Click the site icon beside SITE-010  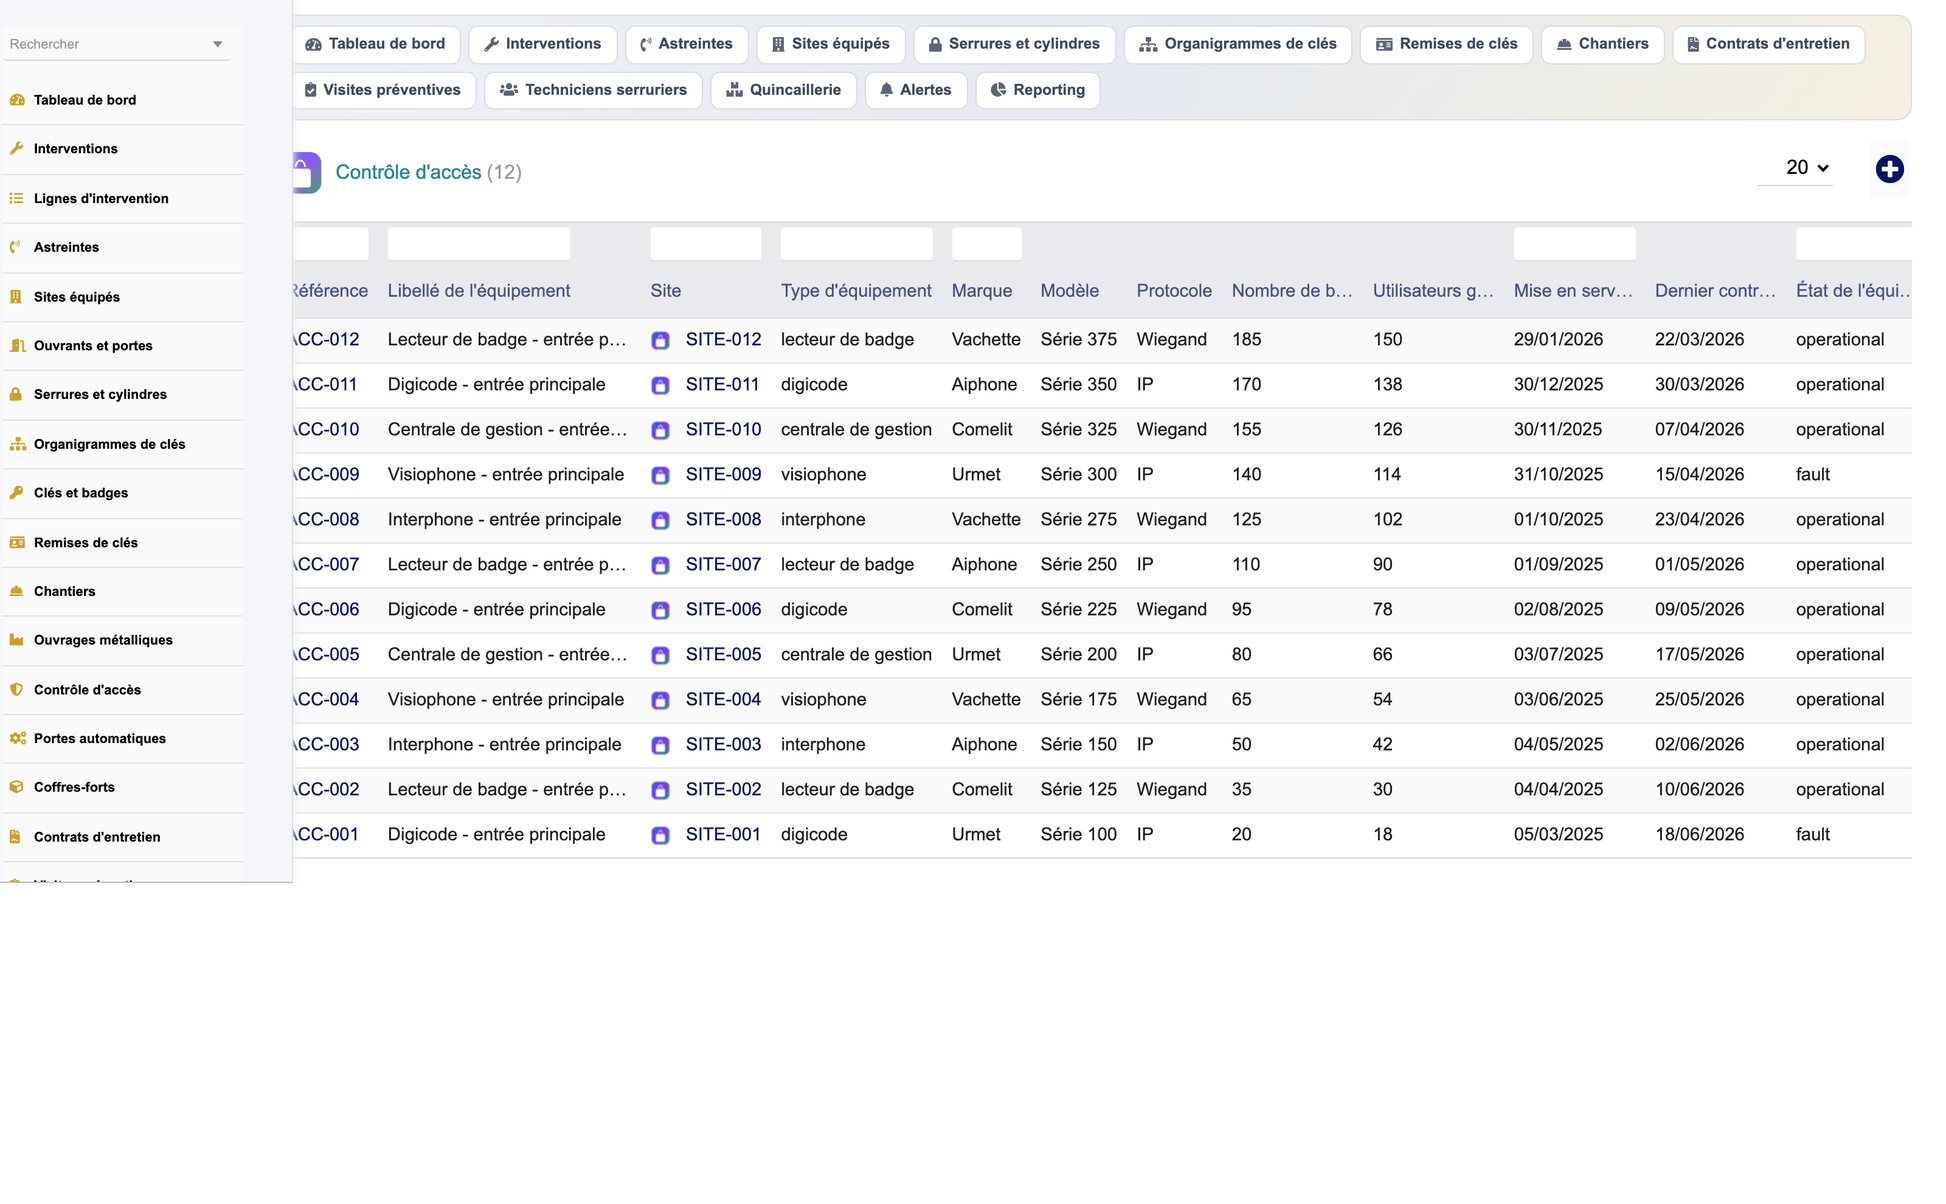(660, 430)
